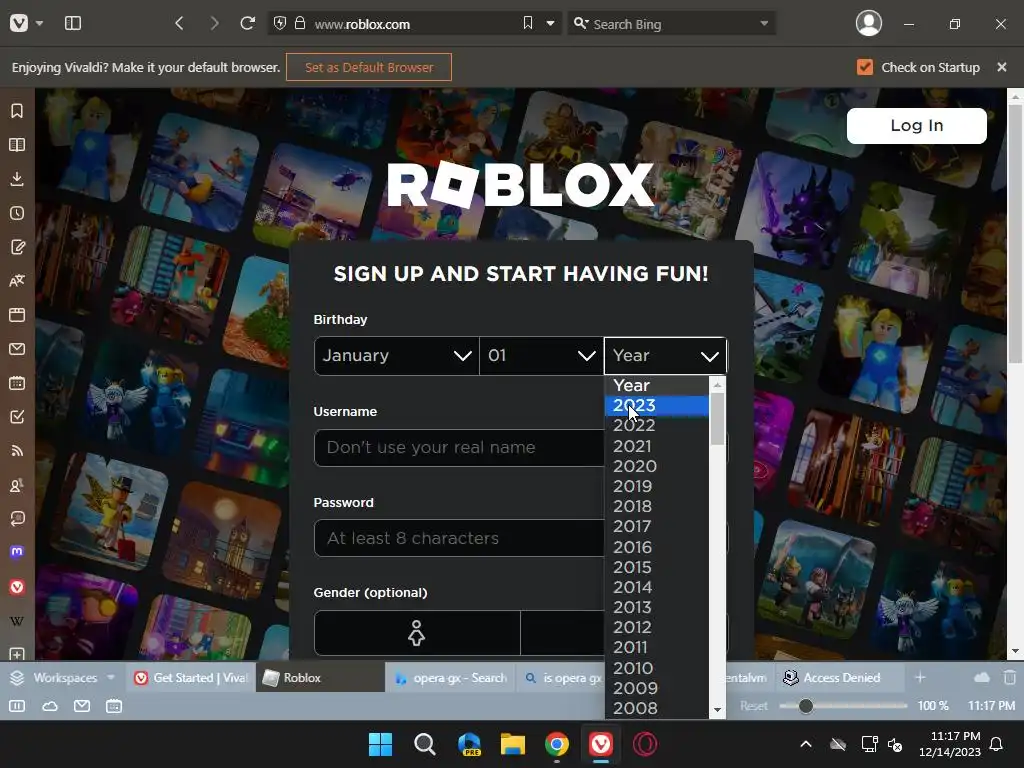
Task: Reload the current page
Action: pyautogui.click(x=248, y=24)
